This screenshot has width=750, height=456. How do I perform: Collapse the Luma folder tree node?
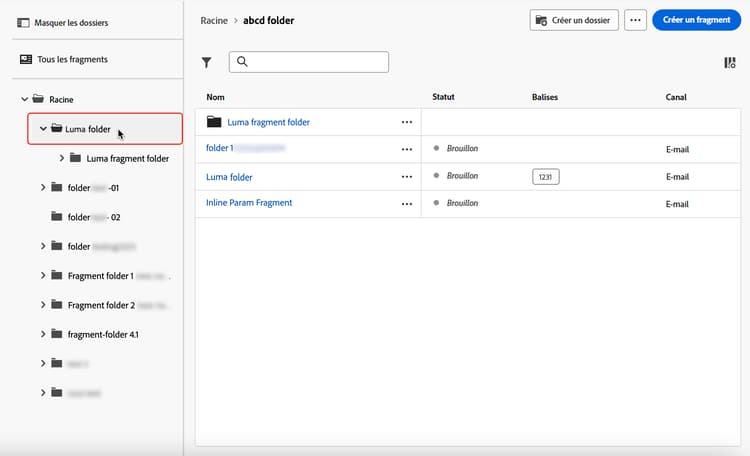click(43, 129)
